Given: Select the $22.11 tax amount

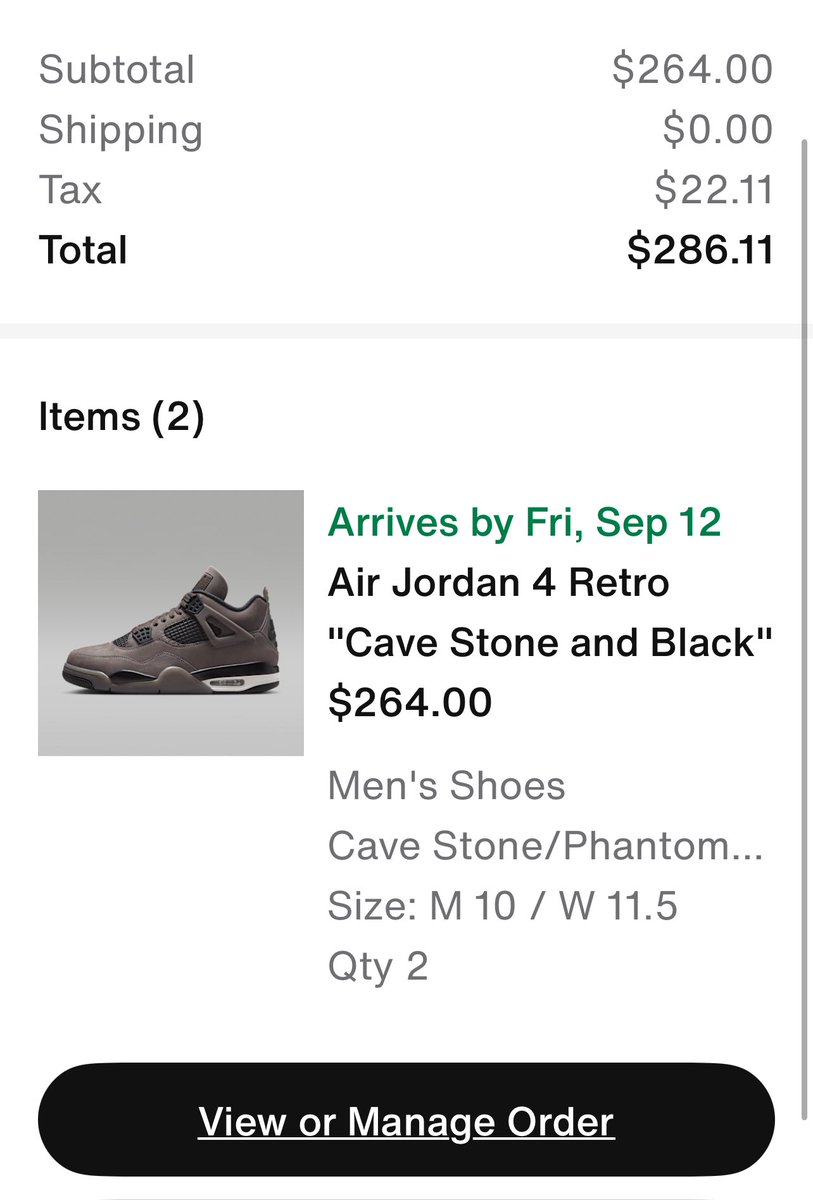Looking at the screenshot, I should [x=713, y=190].
